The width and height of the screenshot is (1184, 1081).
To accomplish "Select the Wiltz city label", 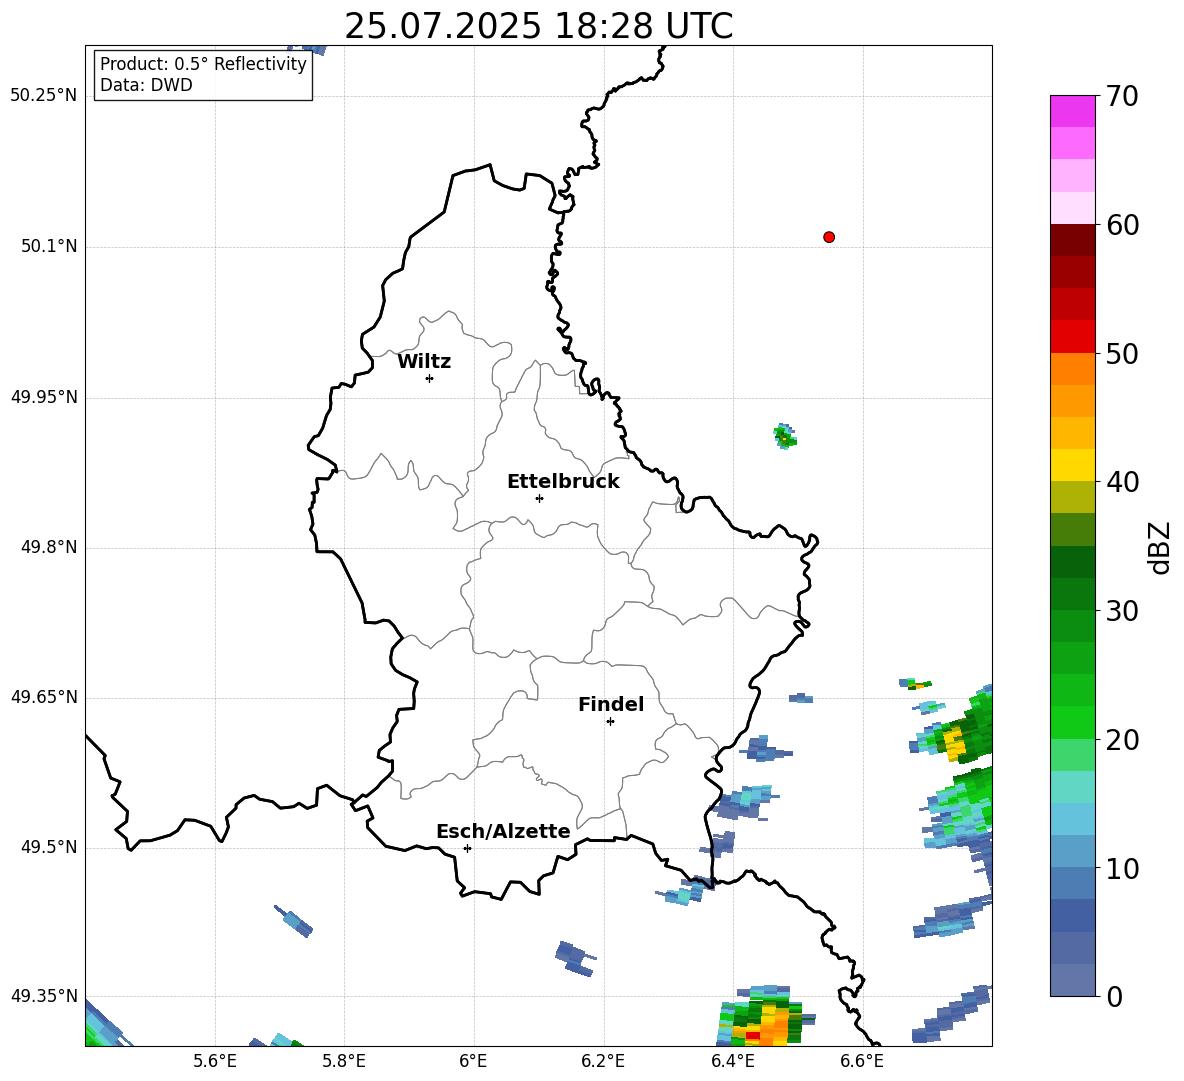I will click(424, 362).
